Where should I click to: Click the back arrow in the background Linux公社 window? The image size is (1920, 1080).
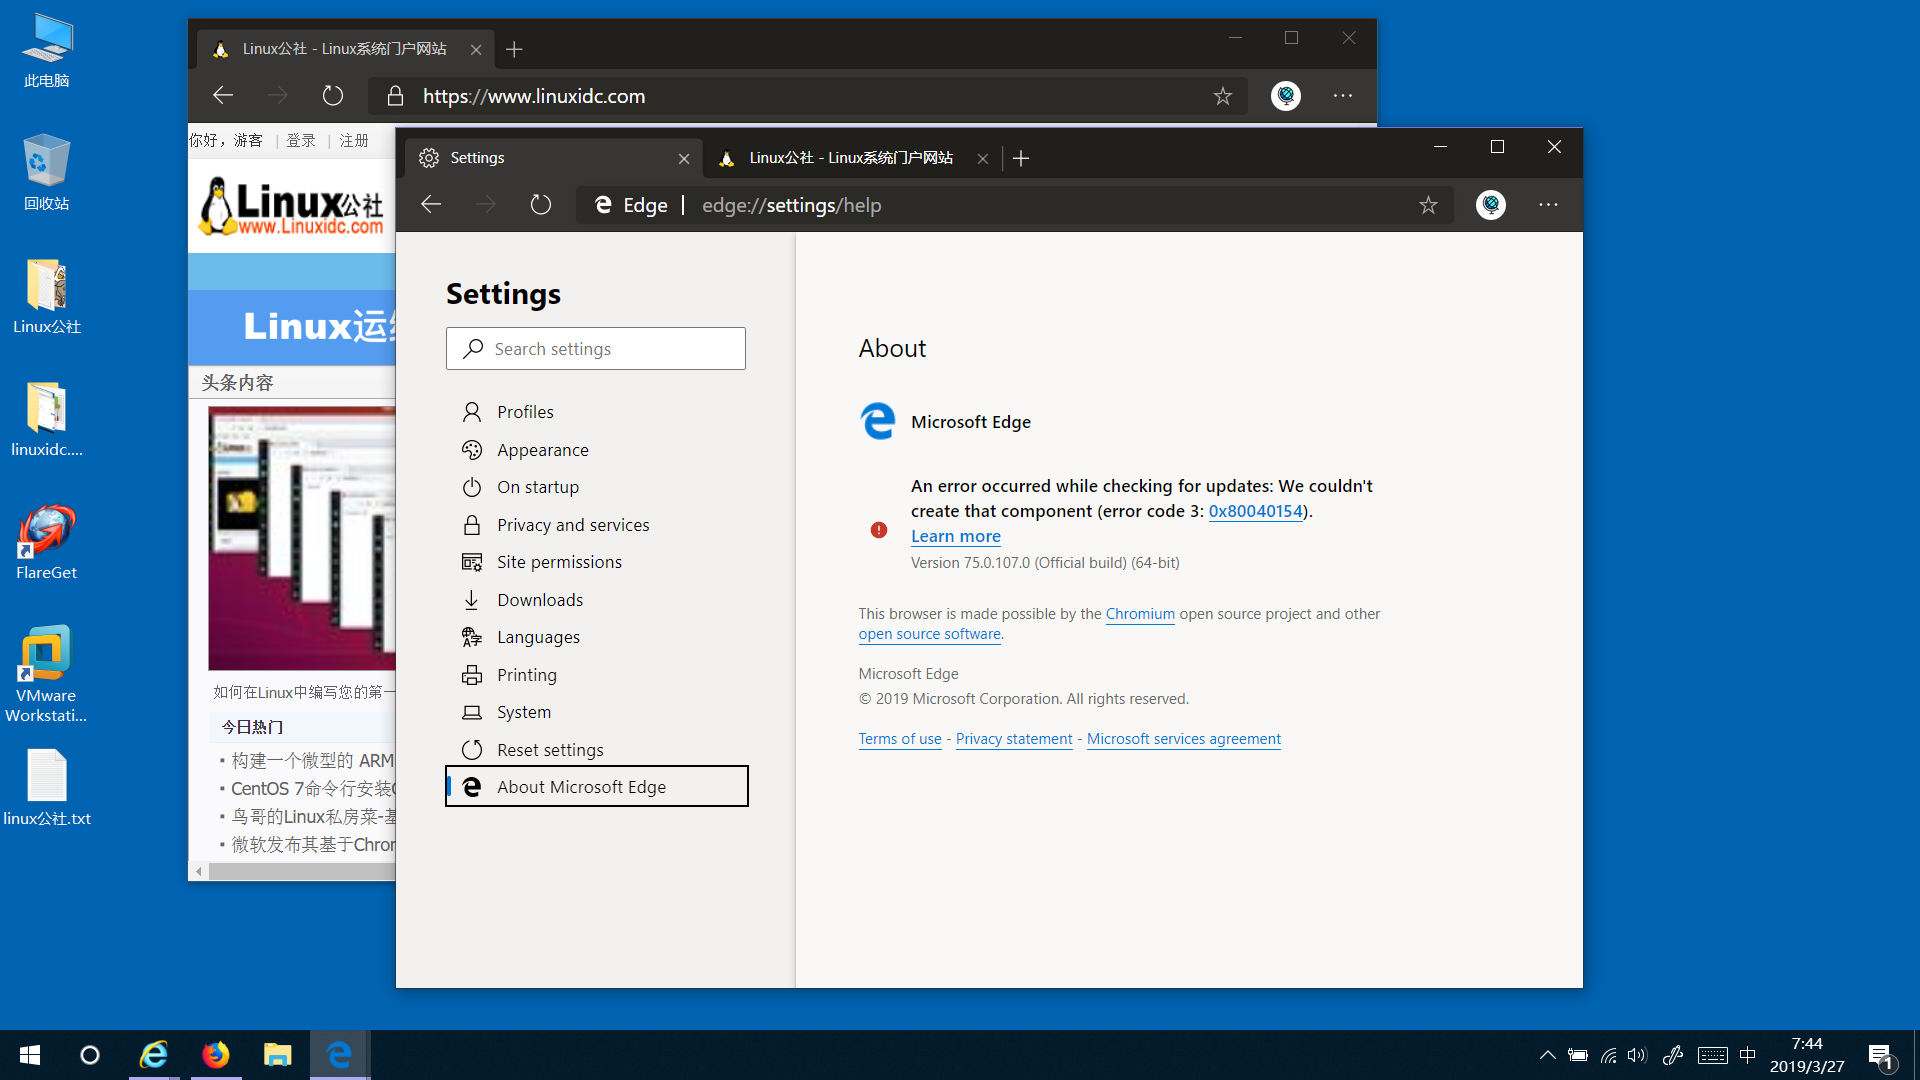point(223,96)
